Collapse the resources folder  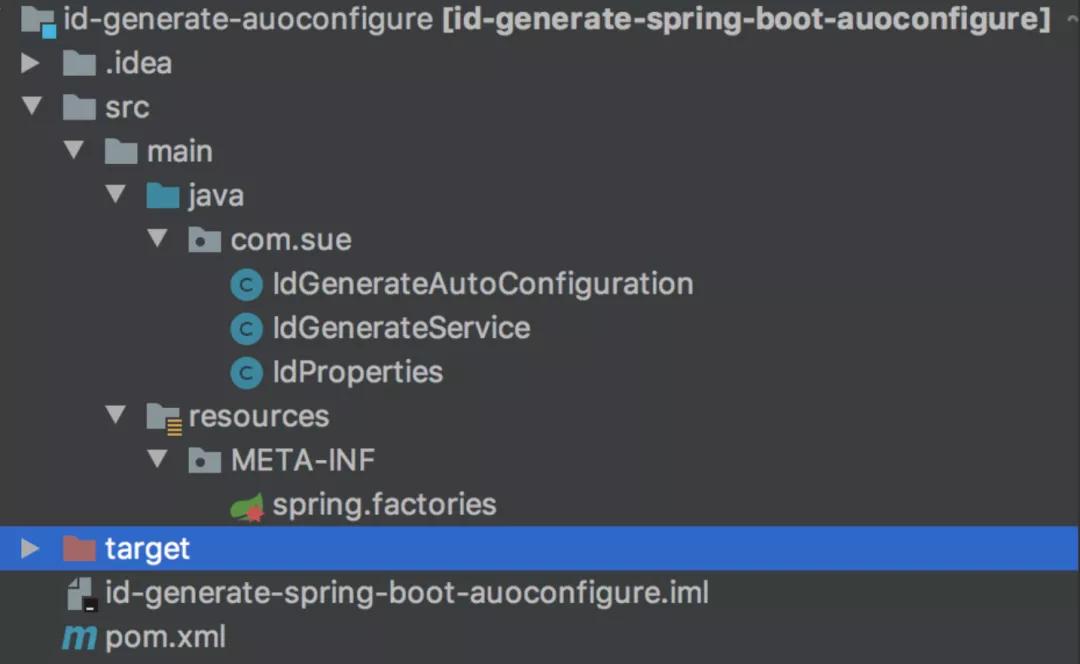(115, 416)
